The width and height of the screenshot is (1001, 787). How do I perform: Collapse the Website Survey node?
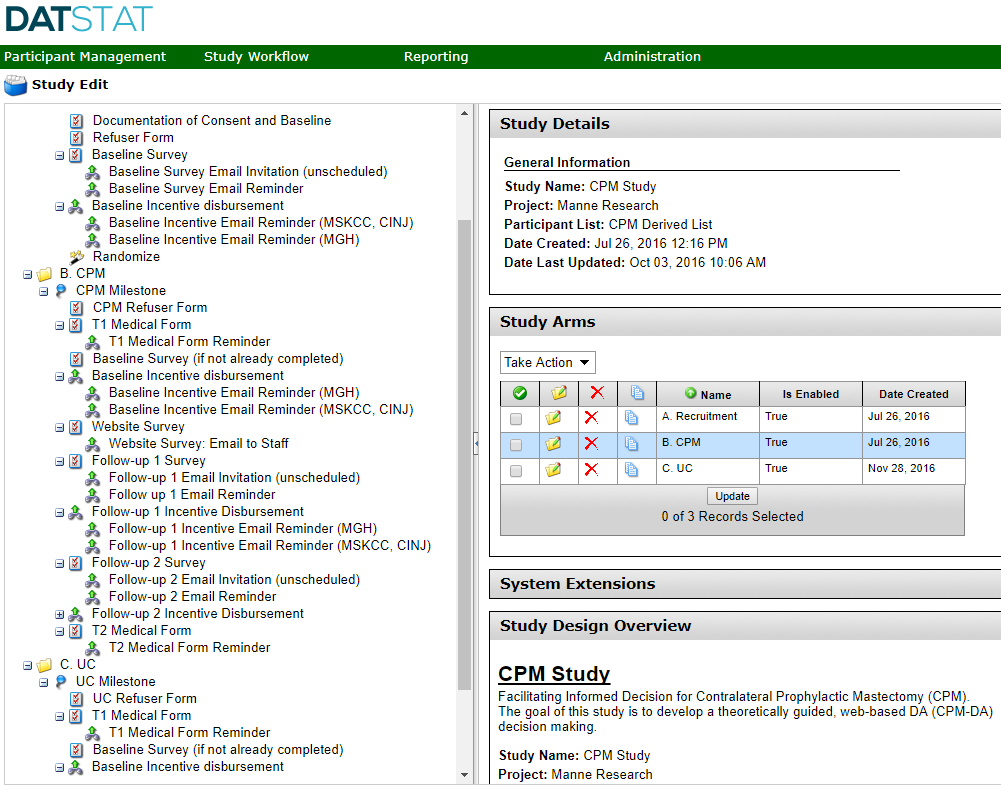coord(59,428)
